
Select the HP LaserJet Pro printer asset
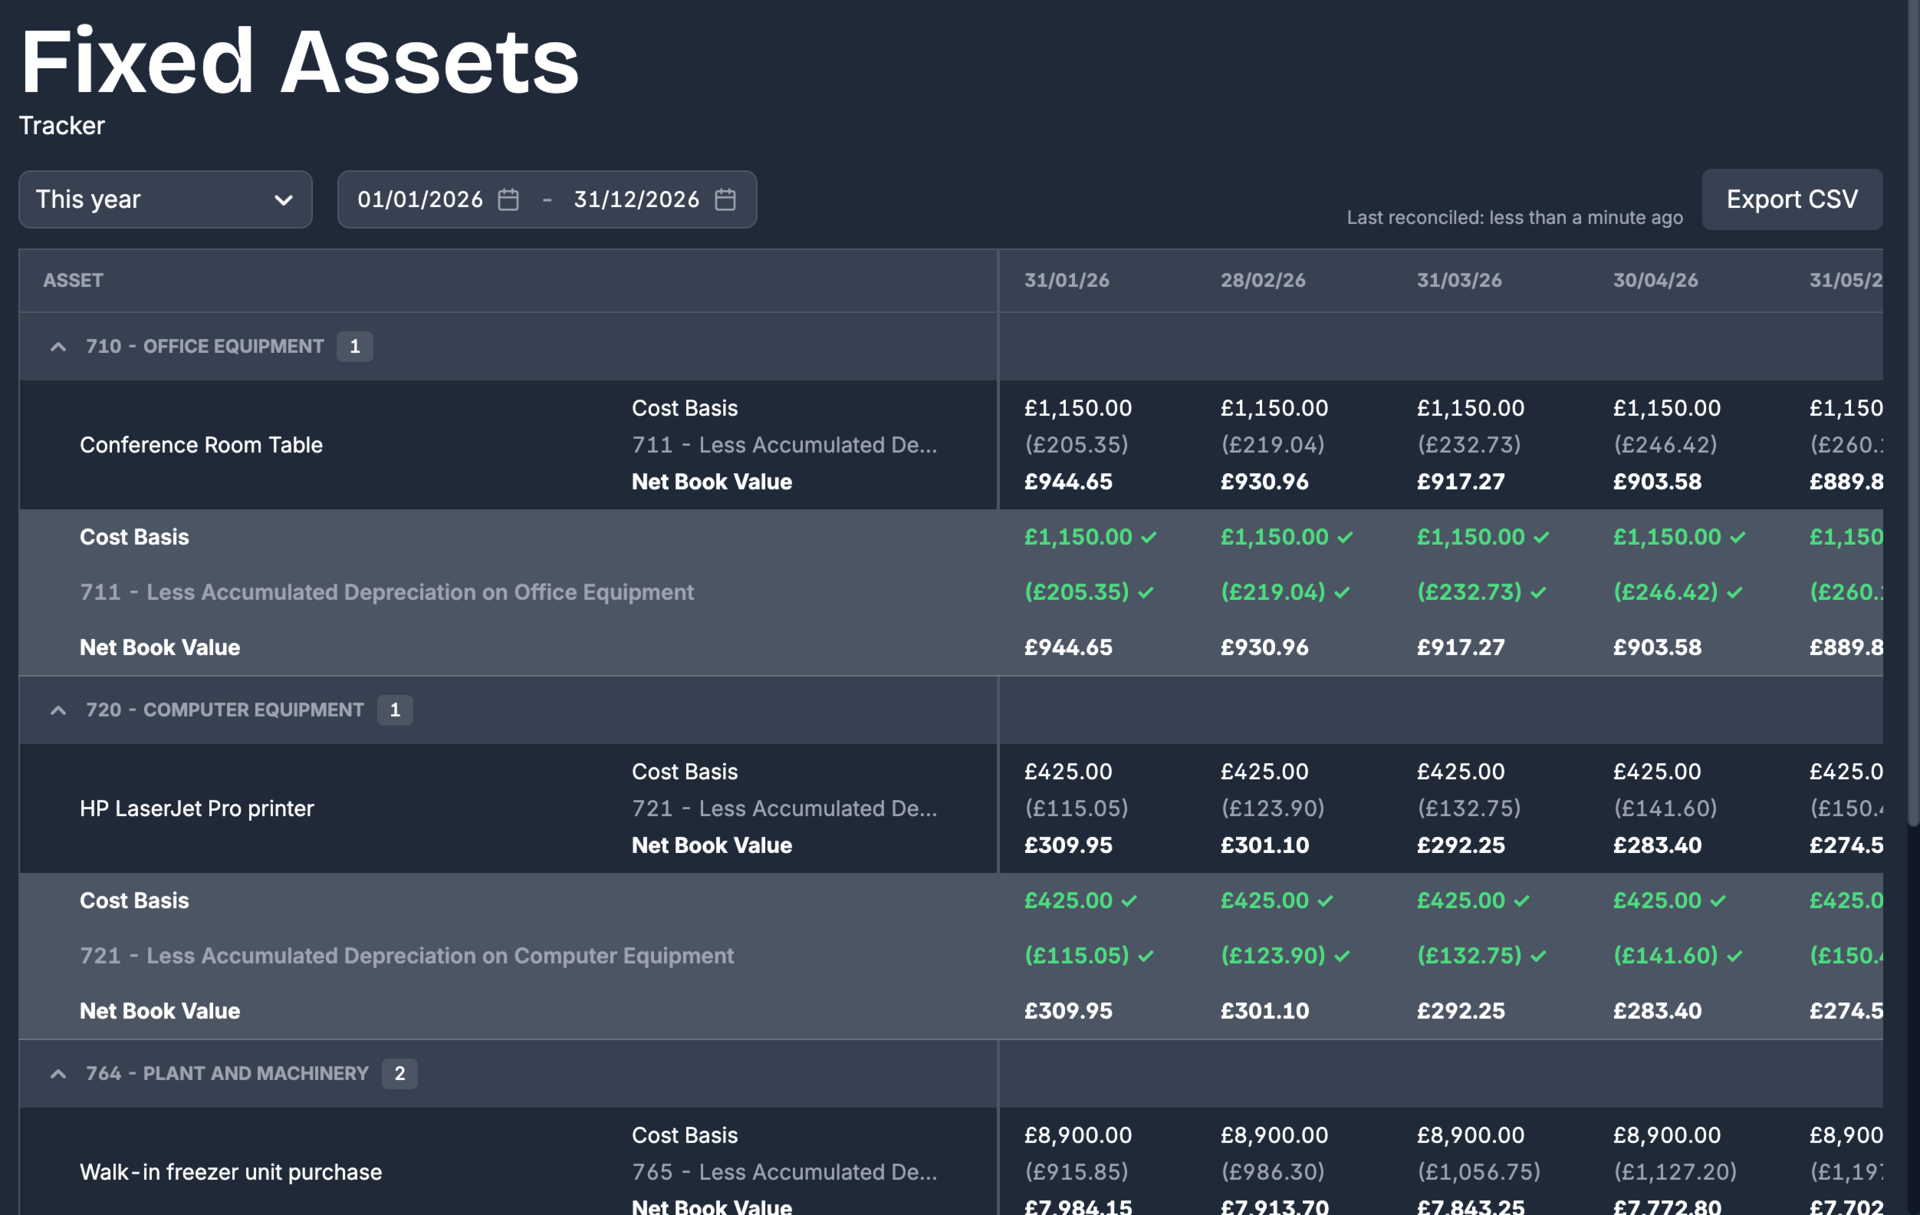pos(197,808)
